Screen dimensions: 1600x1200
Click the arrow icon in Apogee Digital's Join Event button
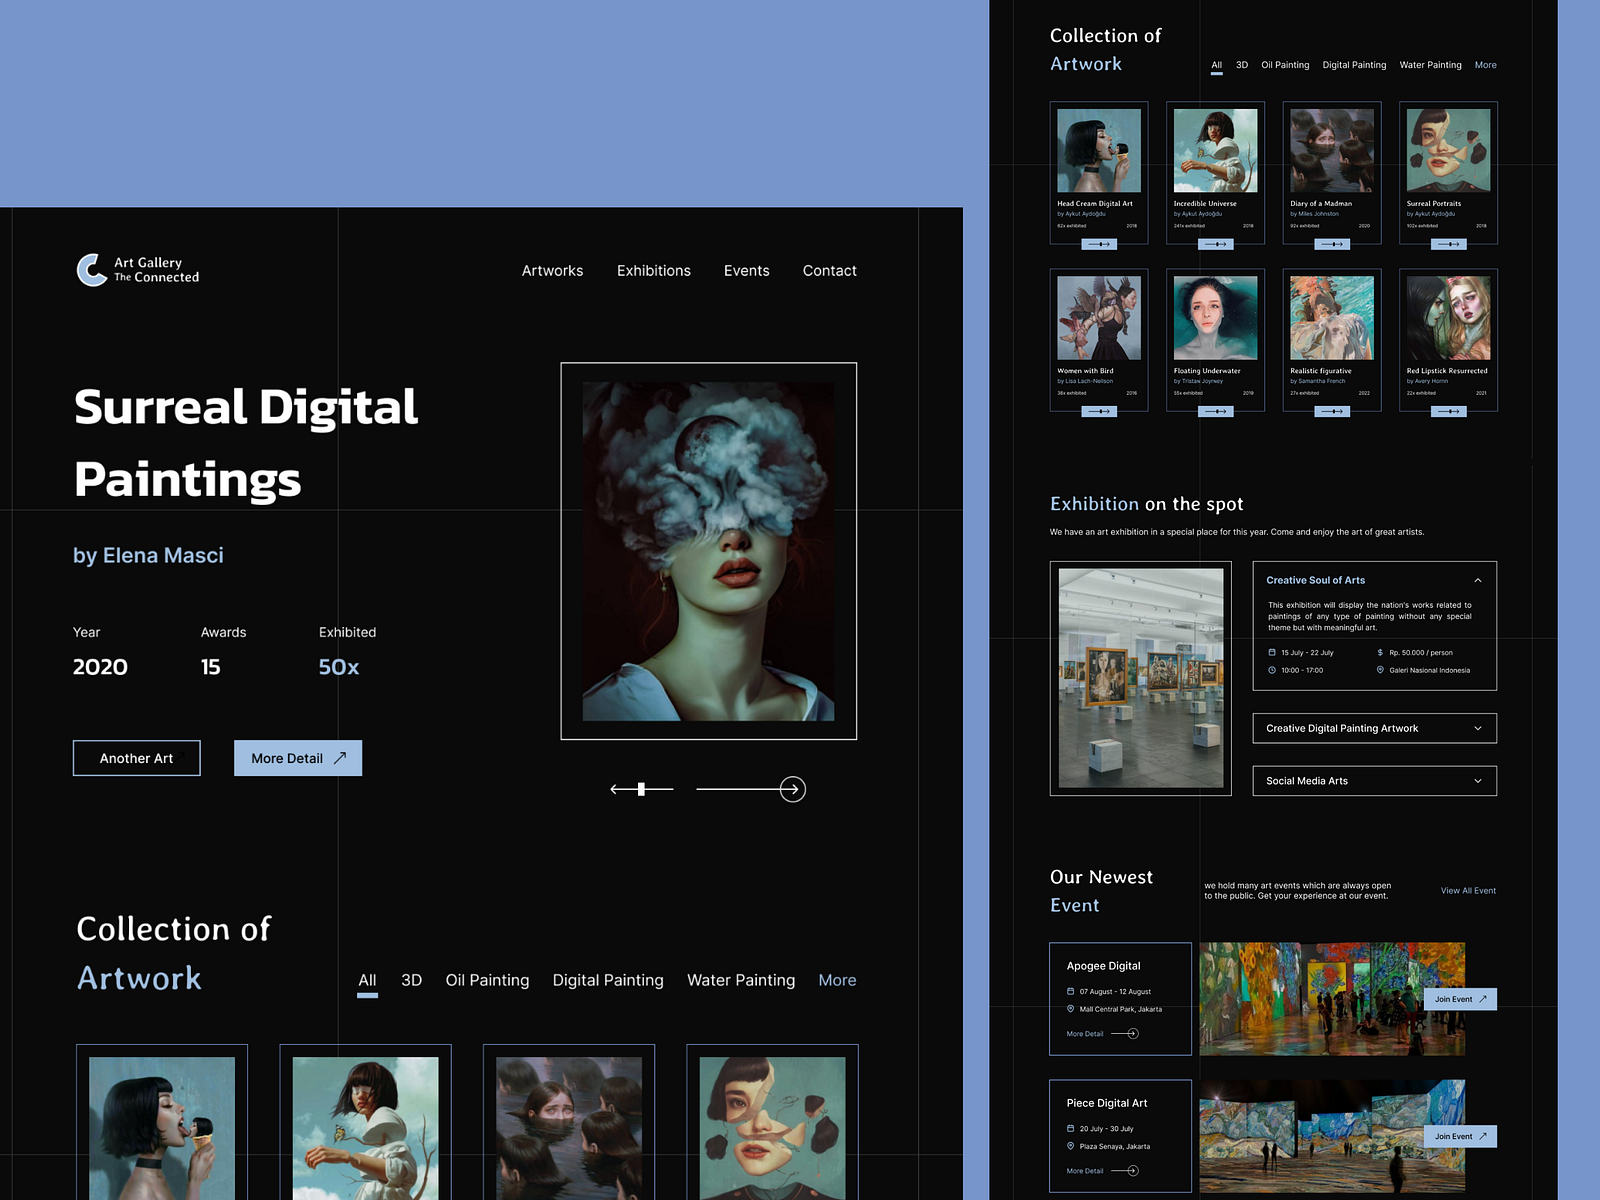tap(1484, 999)
